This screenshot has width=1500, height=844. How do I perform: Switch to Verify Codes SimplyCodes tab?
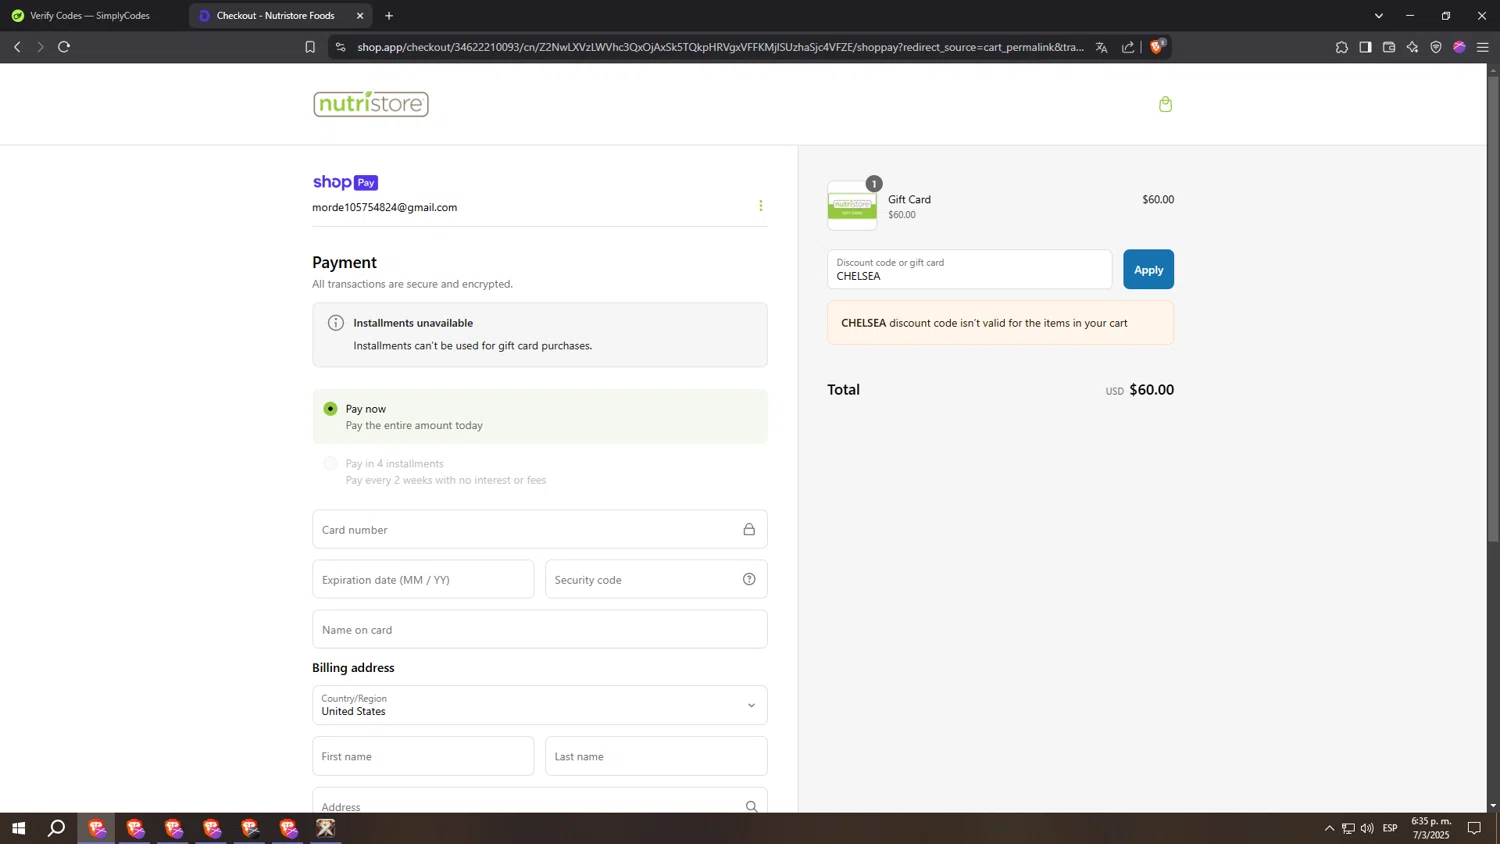point(90,16)
